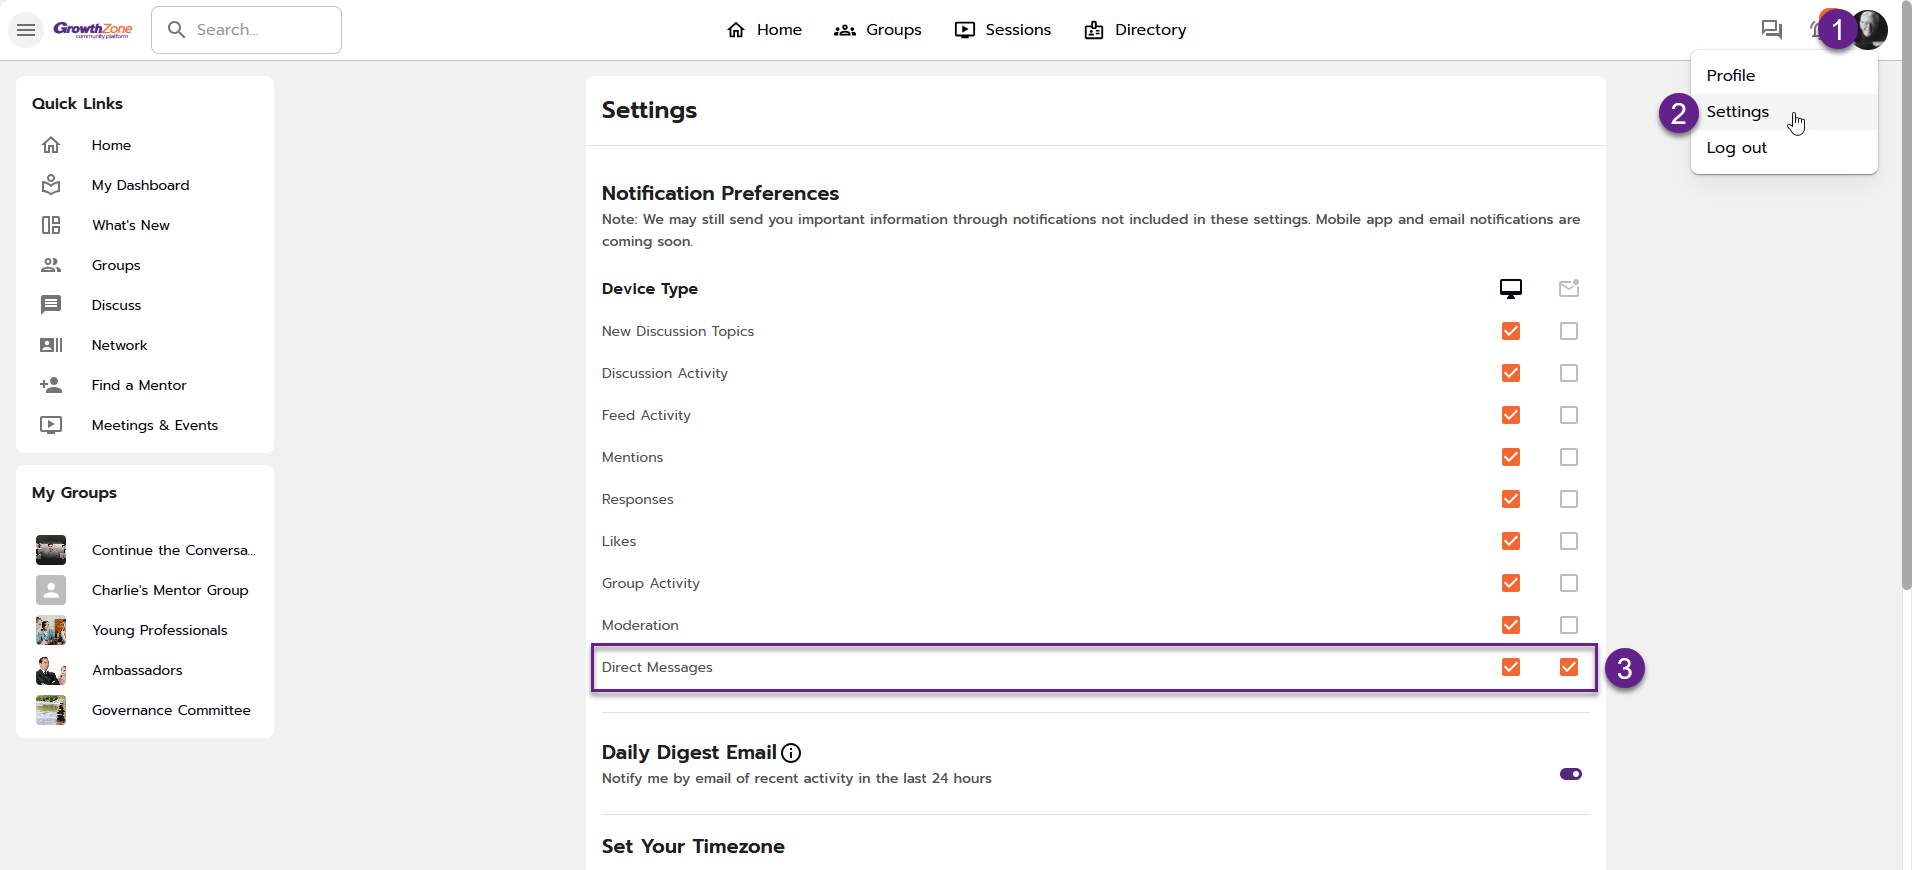The height and width of the screenshot is (870, 1912).
Task: Choose Log out from the dropdown
Action: (1737, 148)
